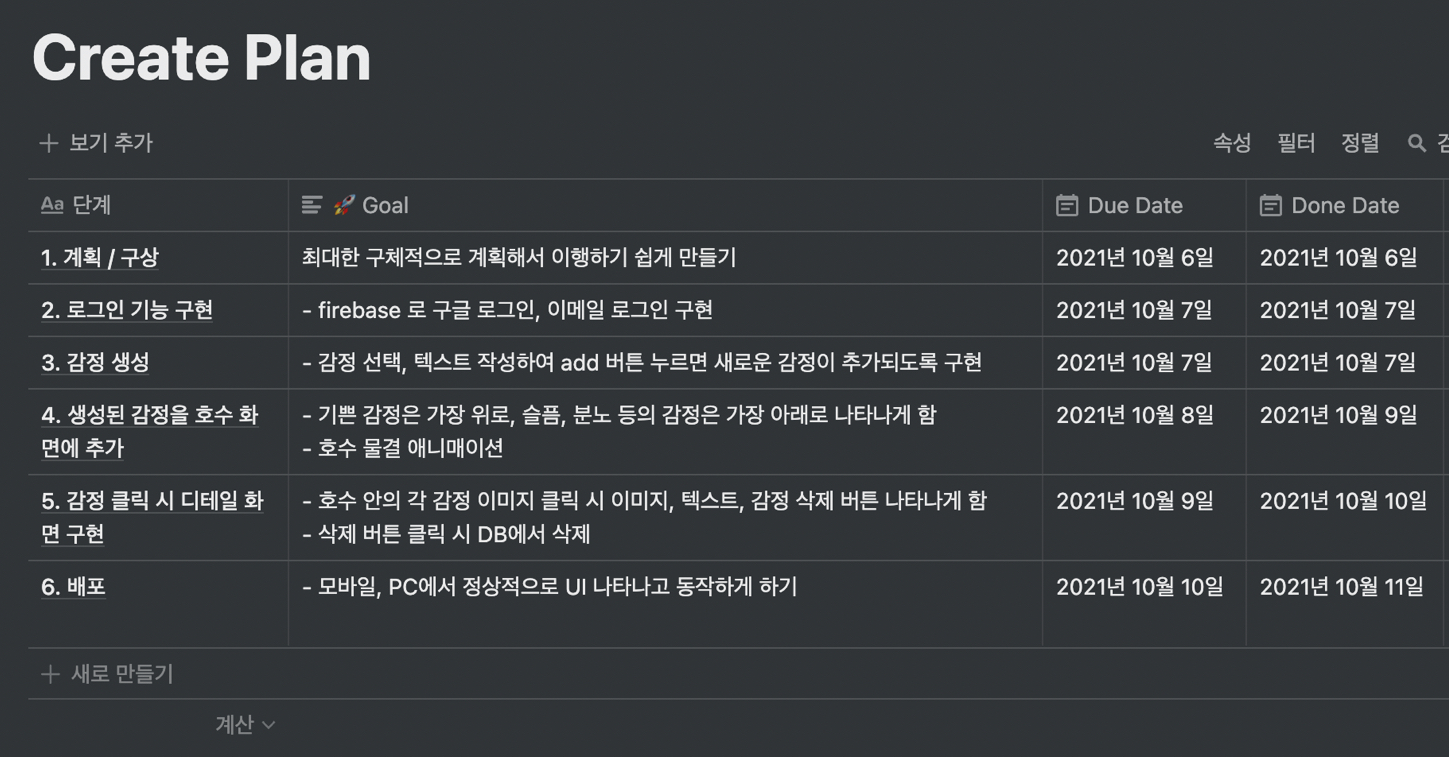Open the '2. 로그인 기능 구현' page
The image size is (1449, 757).
click(127, 310)
